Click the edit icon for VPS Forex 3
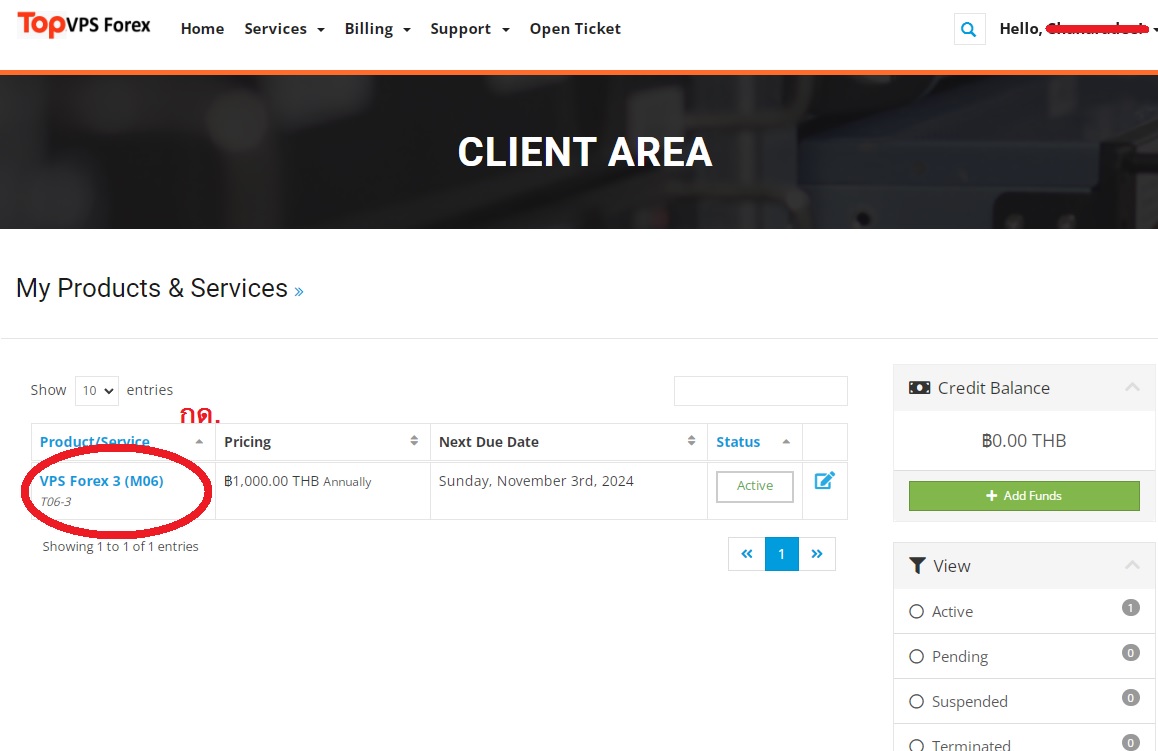This screenshot has height=751, width=1158. [824, 481]
